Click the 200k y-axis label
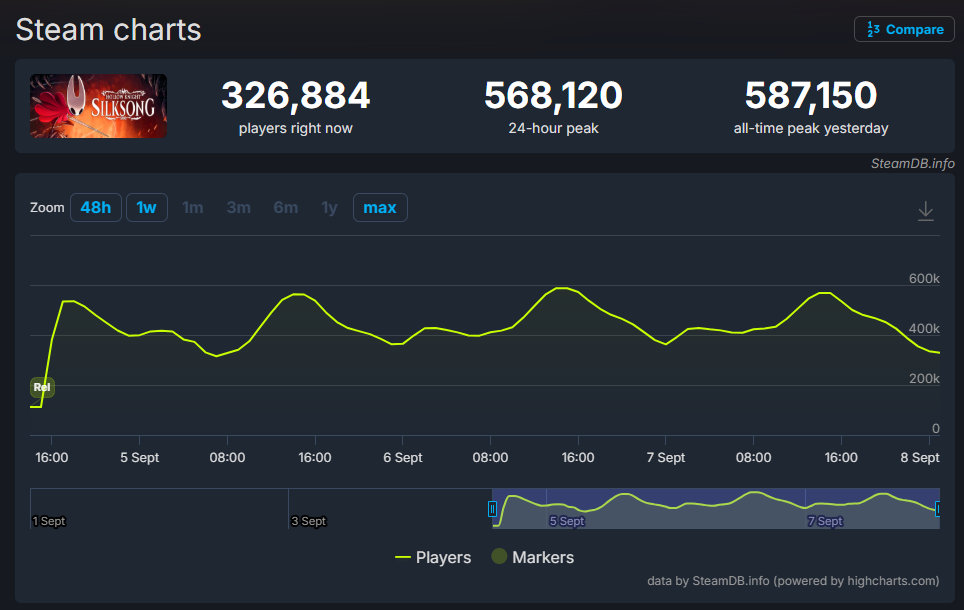The height and width of the screenshot is (610, 964). coord(924,378)
